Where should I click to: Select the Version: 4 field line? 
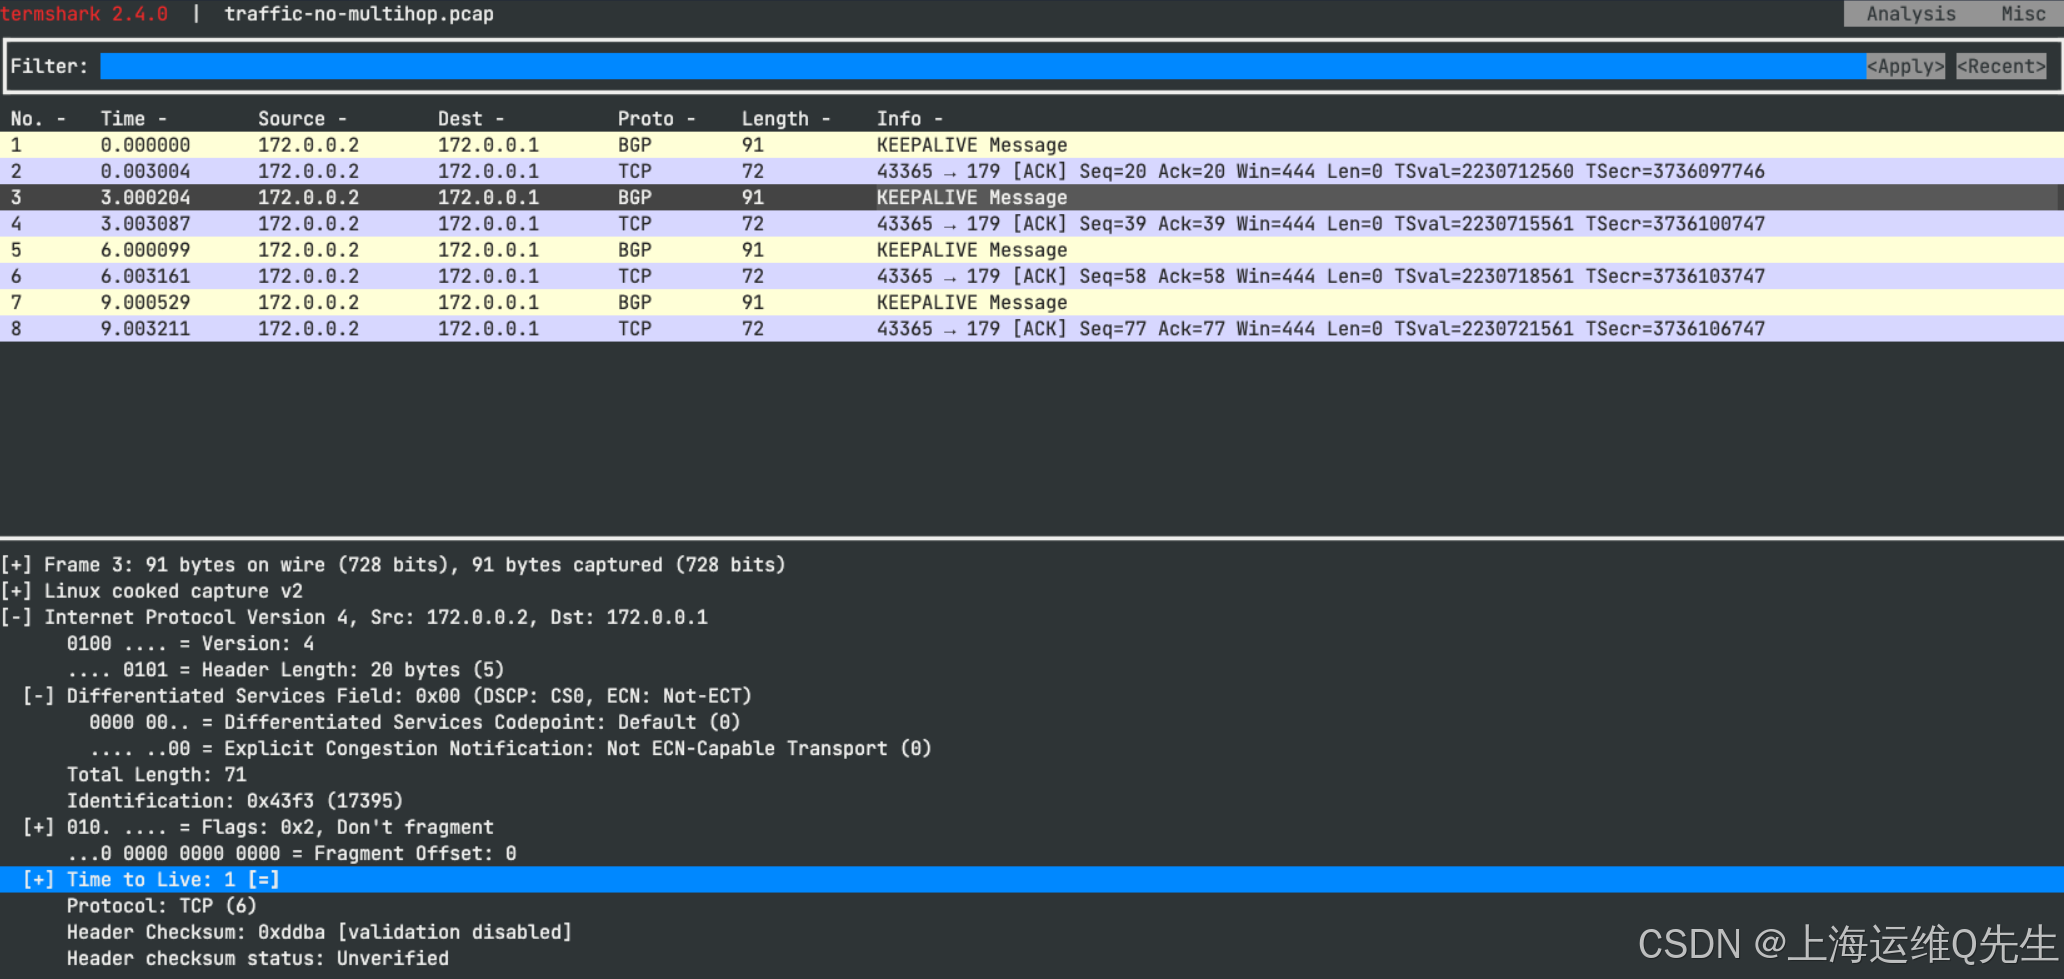pyautogui.click(x=190, y=643)
